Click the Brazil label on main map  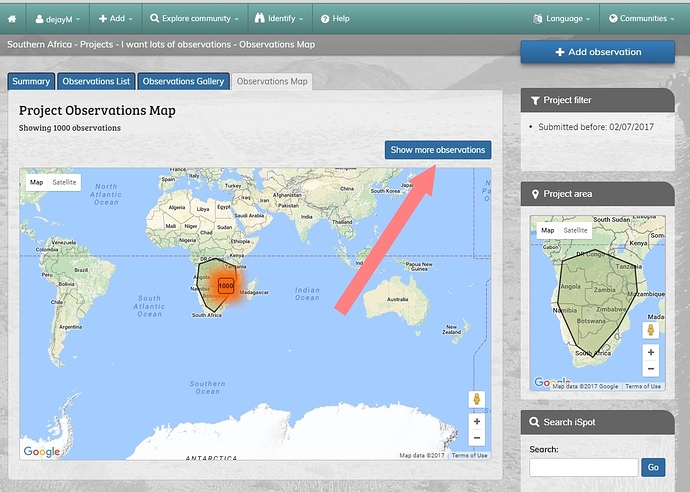(81, 270)
